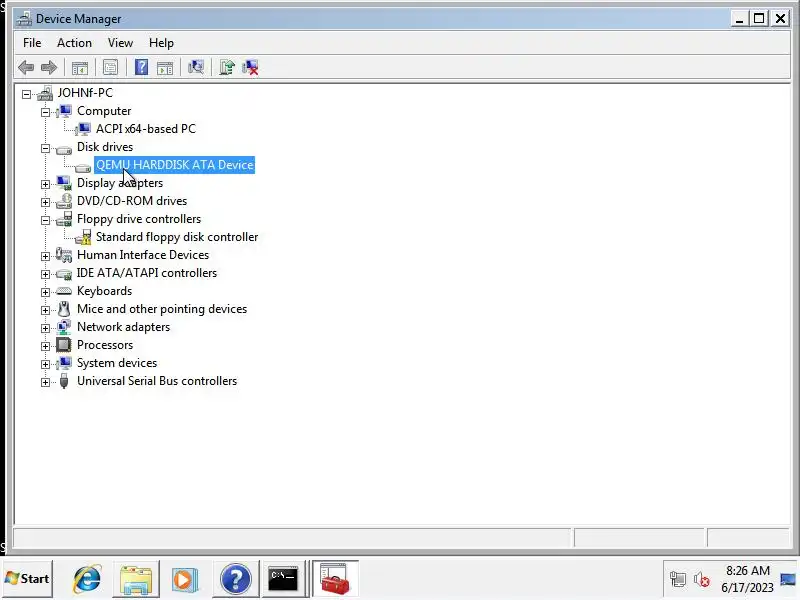The height and width of the screenshot is (600, 800).
Task: Launch Windows Media Player from taskbar
Action: [x=185, y=579]
